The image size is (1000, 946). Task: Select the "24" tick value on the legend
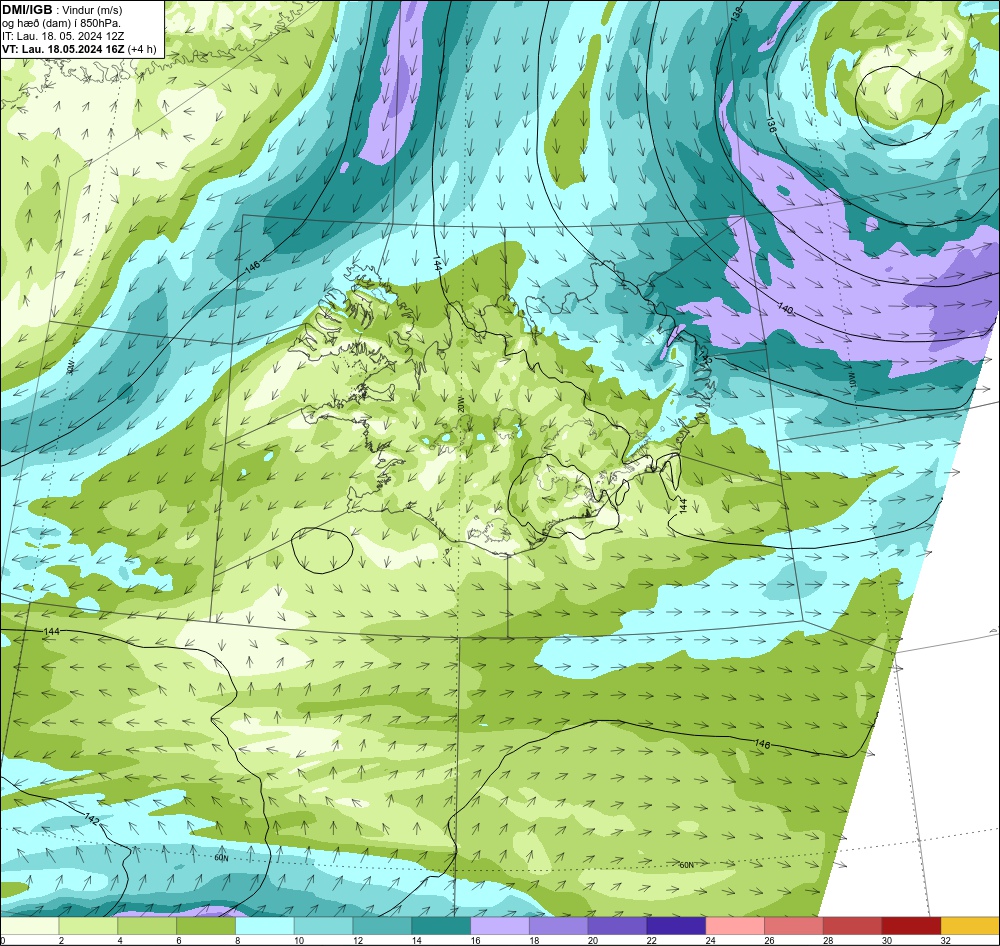click(710, 940)
